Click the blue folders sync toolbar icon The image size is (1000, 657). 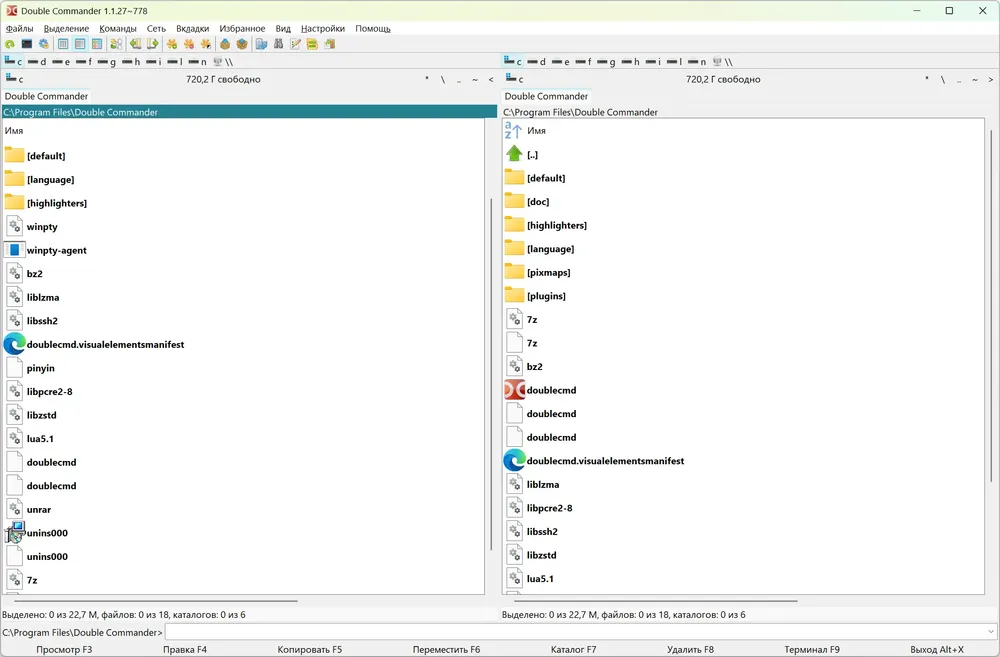pyautogui.click(x=261, y=44)
